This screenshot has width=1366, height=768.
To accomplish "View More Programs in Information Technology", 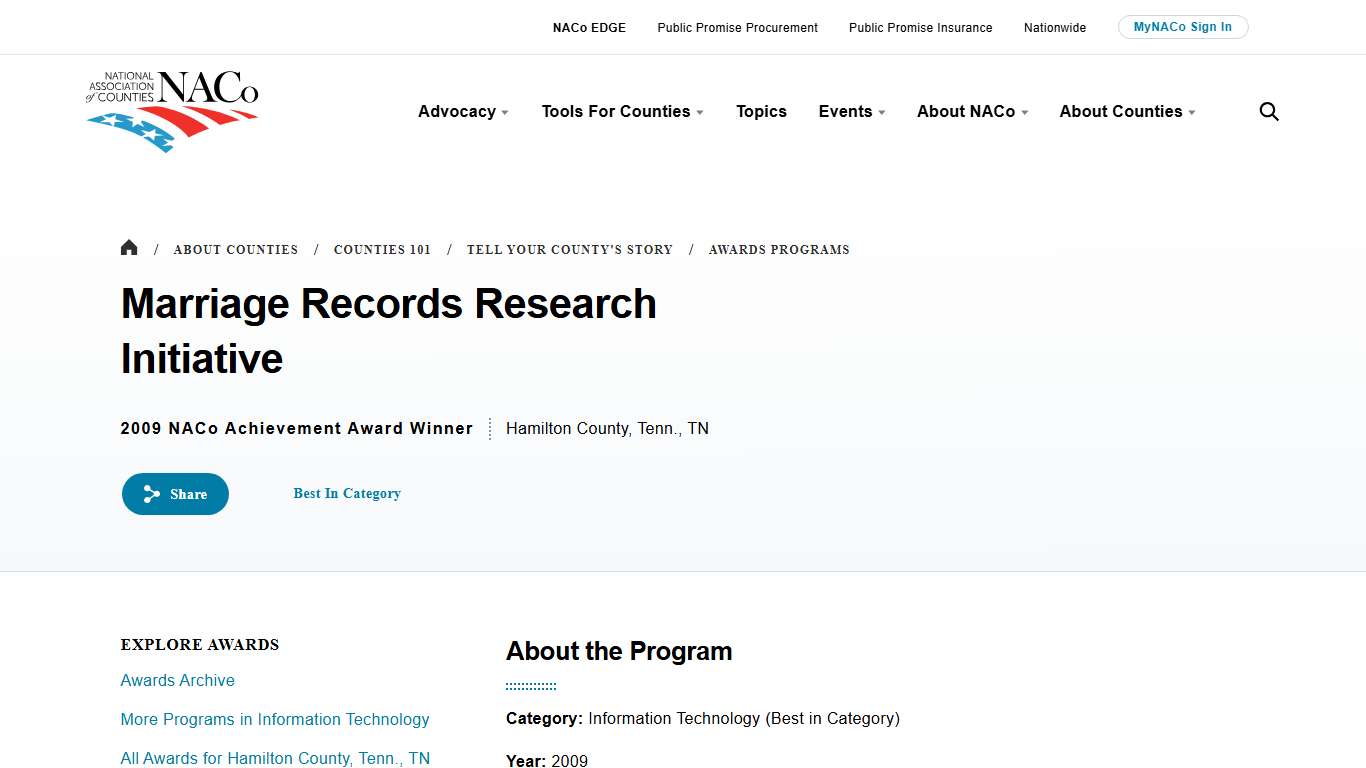I will 275,719.
